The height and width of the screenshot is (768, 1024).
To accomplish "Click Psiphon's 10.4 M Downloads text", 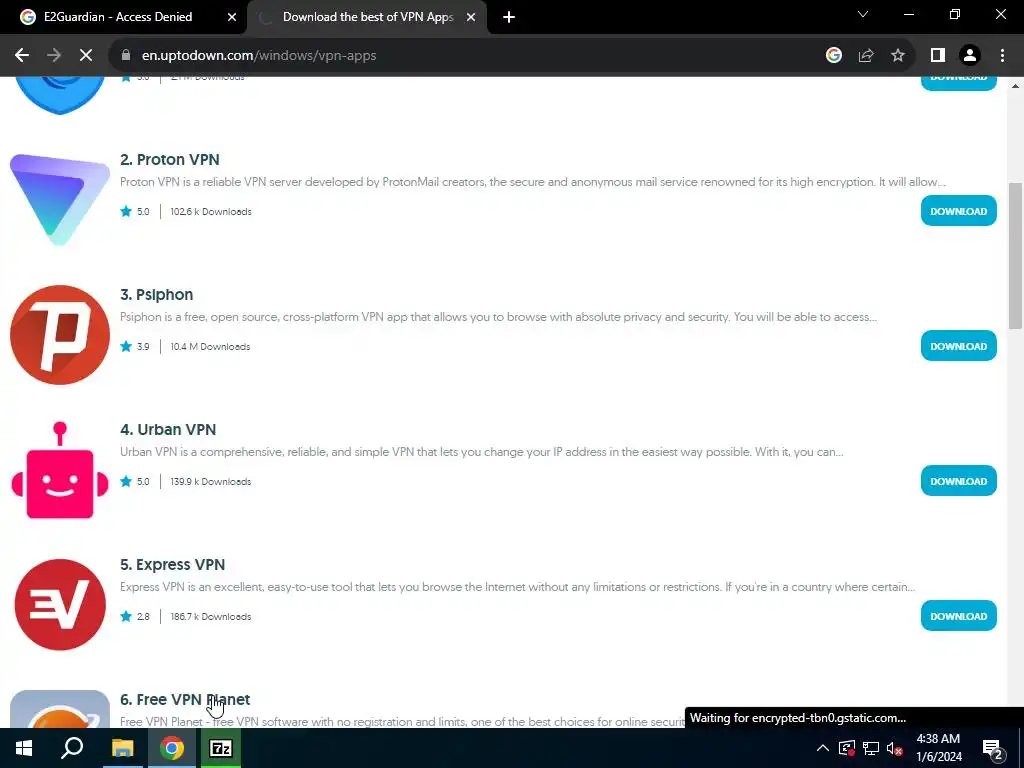I will coord(210,346).
